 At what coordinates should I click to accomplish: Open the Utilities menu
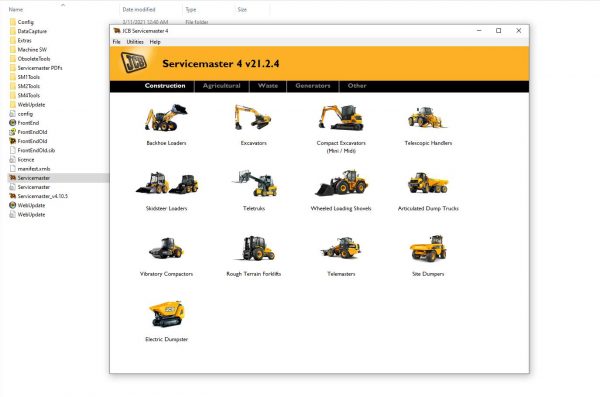(x=135, y=42)
